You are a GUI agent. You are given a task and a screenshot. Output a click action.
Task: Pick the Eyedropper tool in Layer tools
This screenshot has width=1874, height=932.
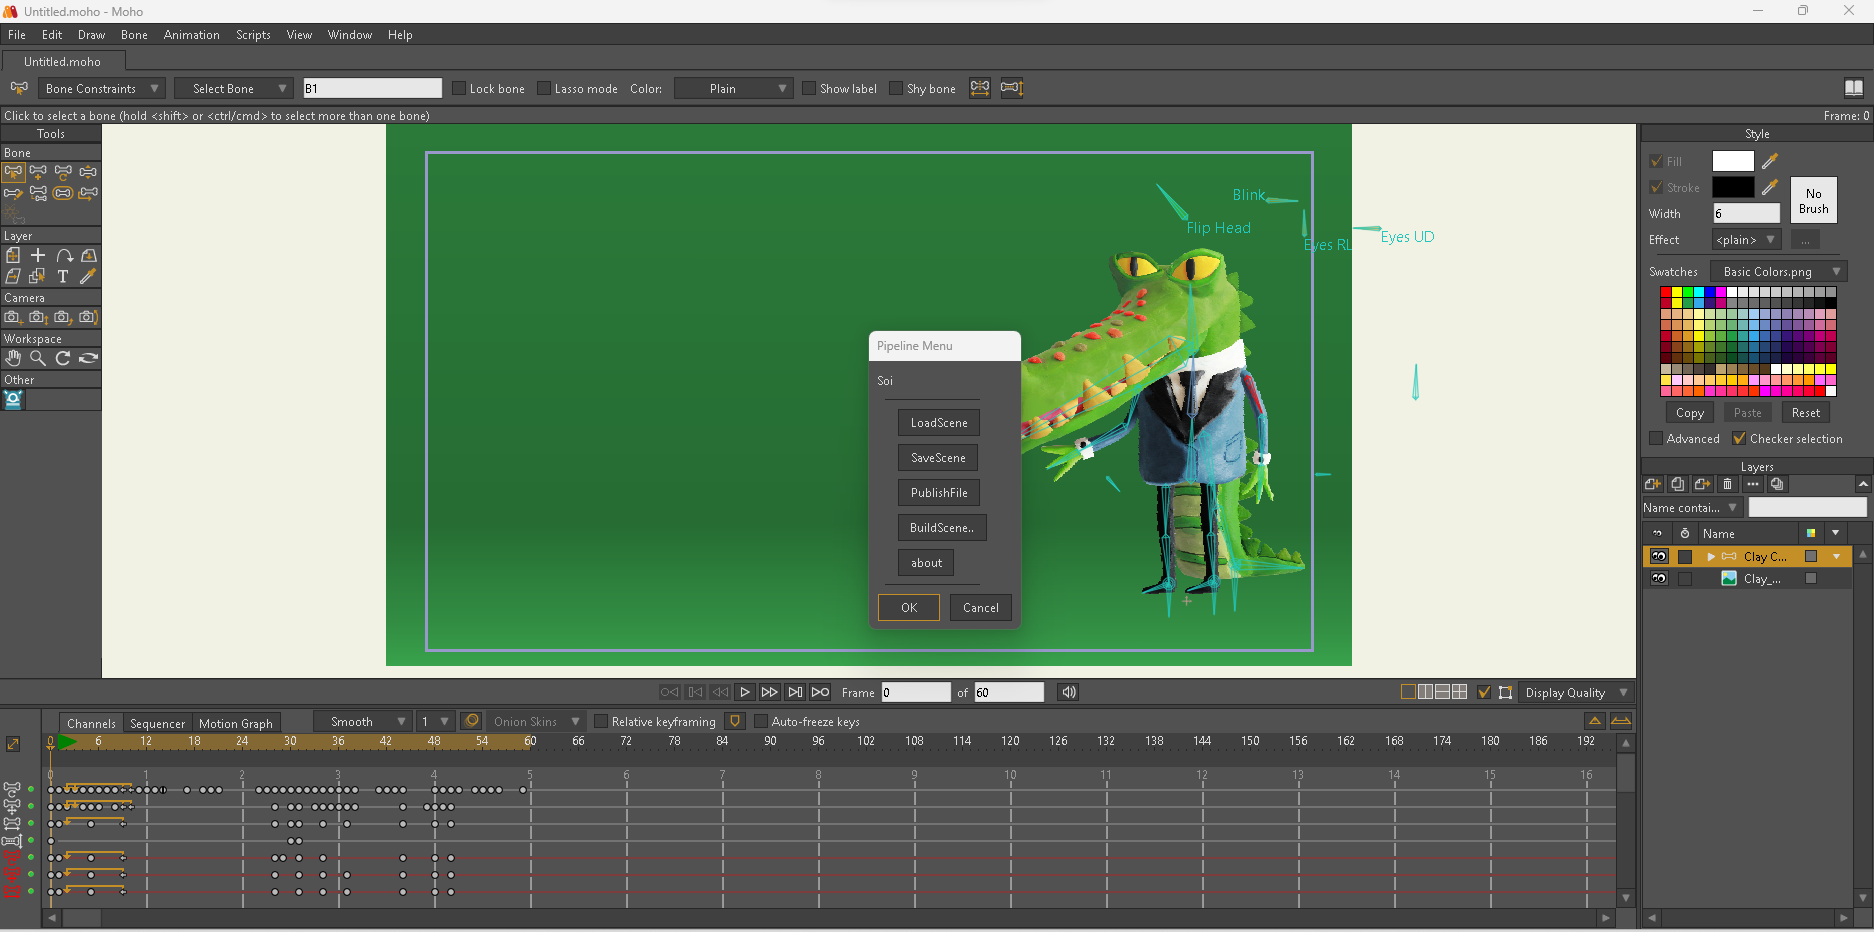tap(88, 276)
